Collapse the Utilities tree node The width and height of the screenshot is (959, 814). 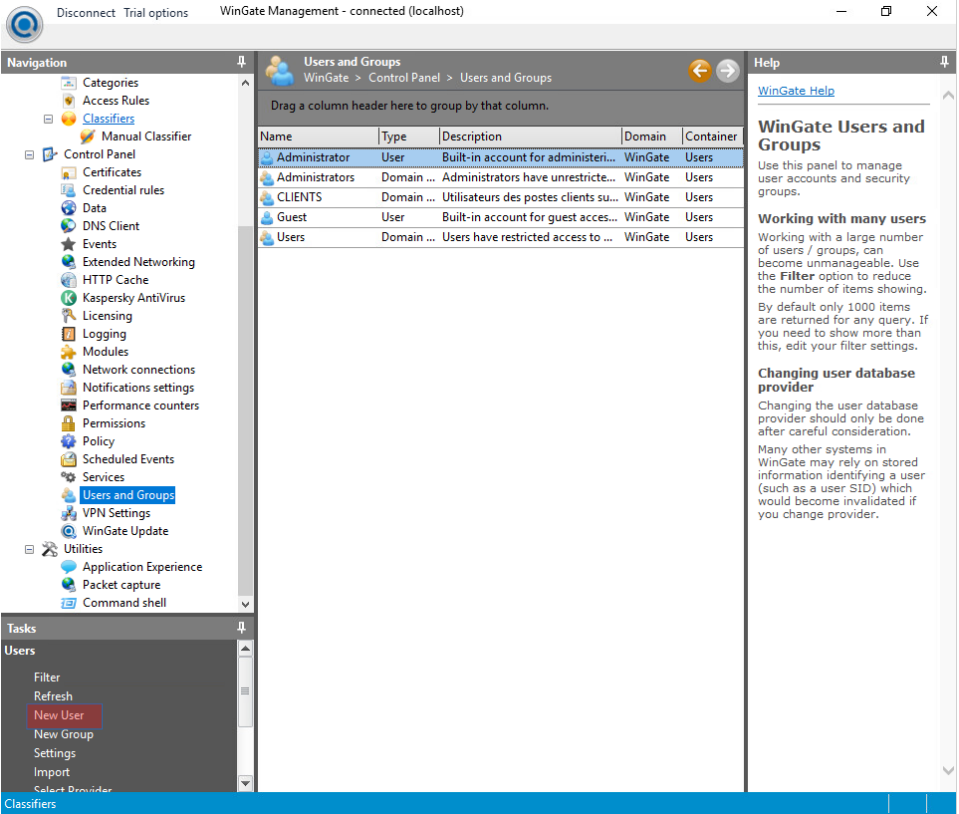(x=29, y=549)
